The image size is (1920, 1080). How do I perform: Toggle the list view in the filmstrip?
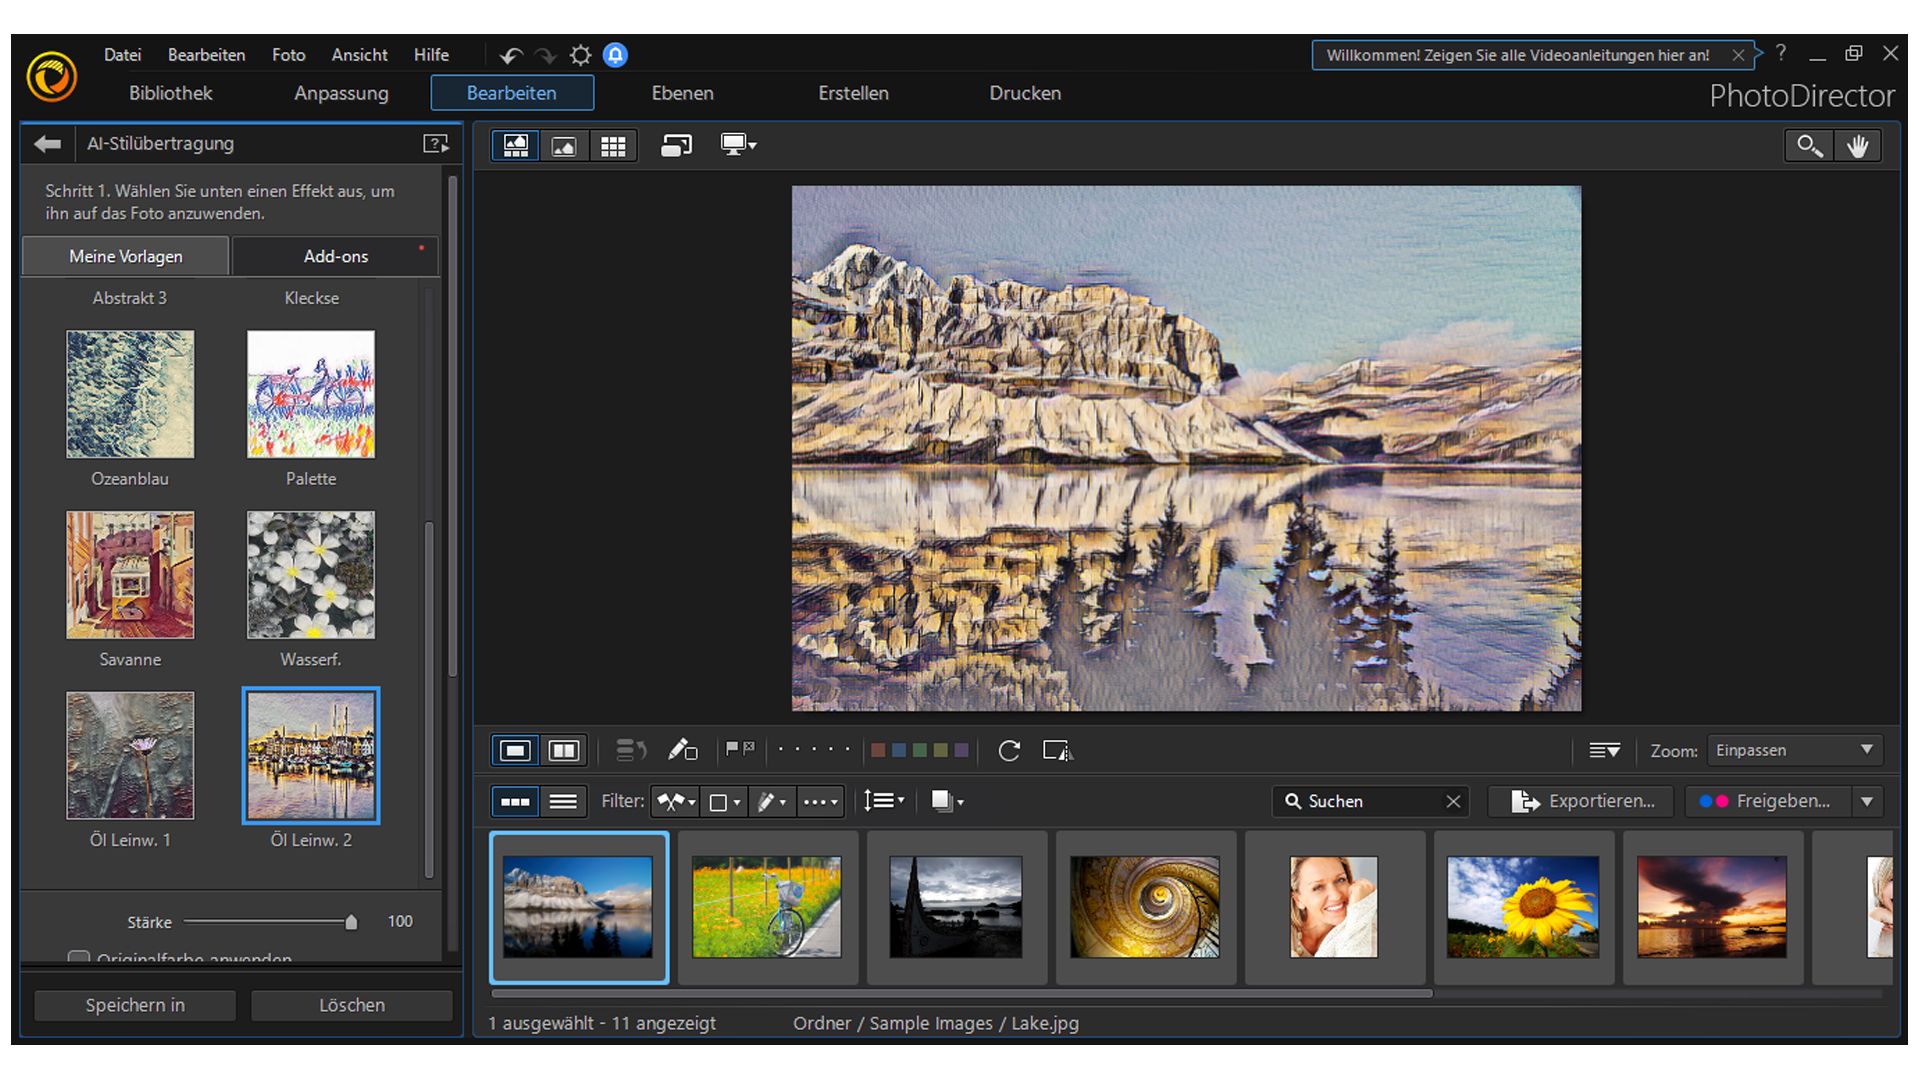point(564,801)
